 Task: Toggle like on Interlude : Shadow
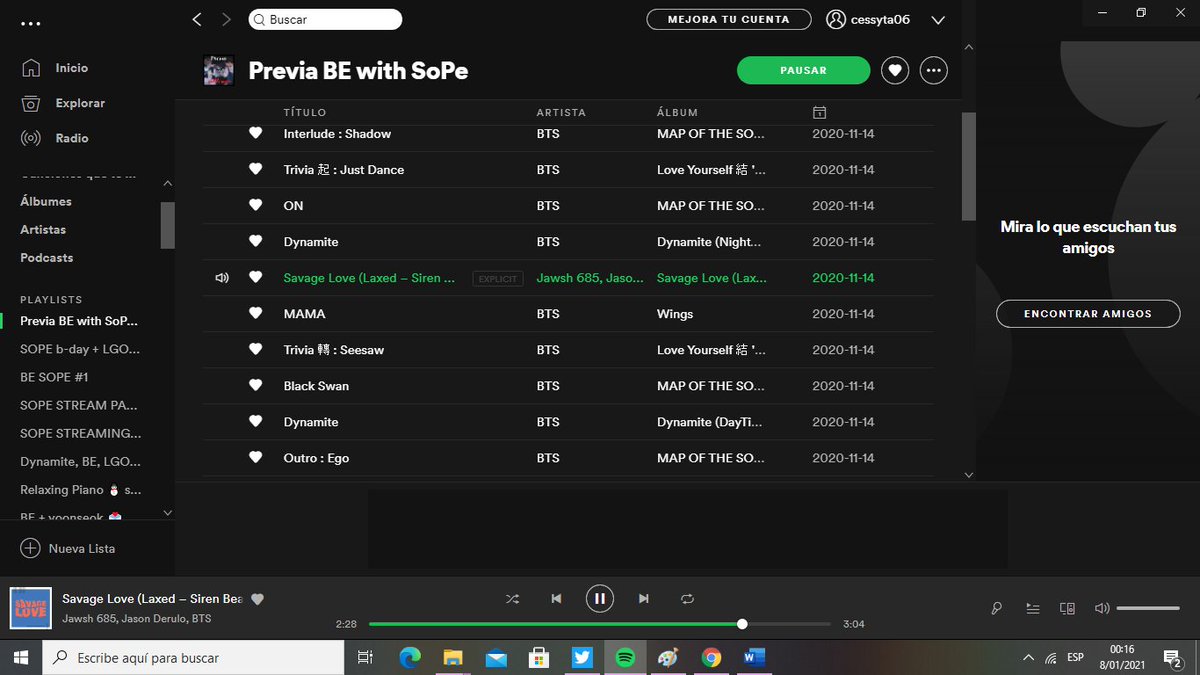point(255,133)
